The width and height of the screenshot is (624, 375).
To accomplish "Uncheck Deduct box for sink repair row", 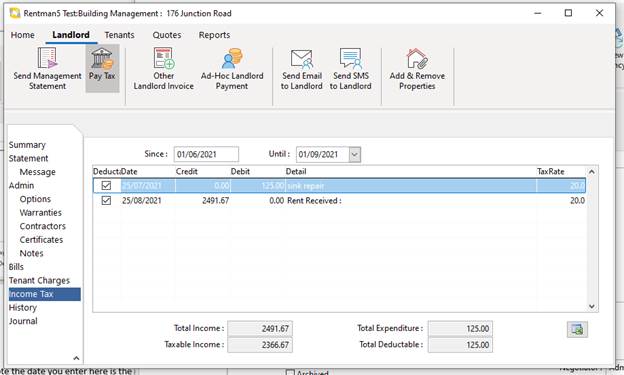I will 106,186.
